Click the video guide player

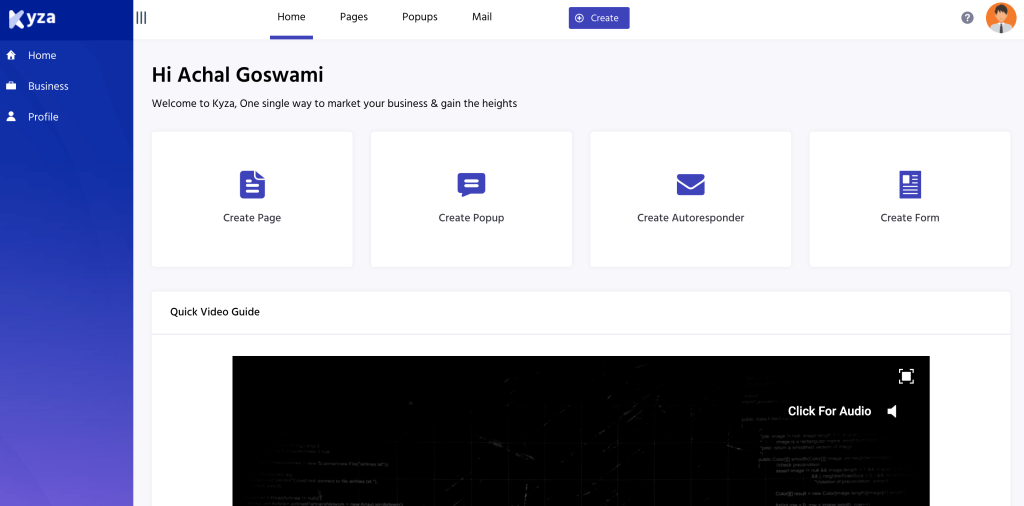pyautogui.click(x=581, y=431)
